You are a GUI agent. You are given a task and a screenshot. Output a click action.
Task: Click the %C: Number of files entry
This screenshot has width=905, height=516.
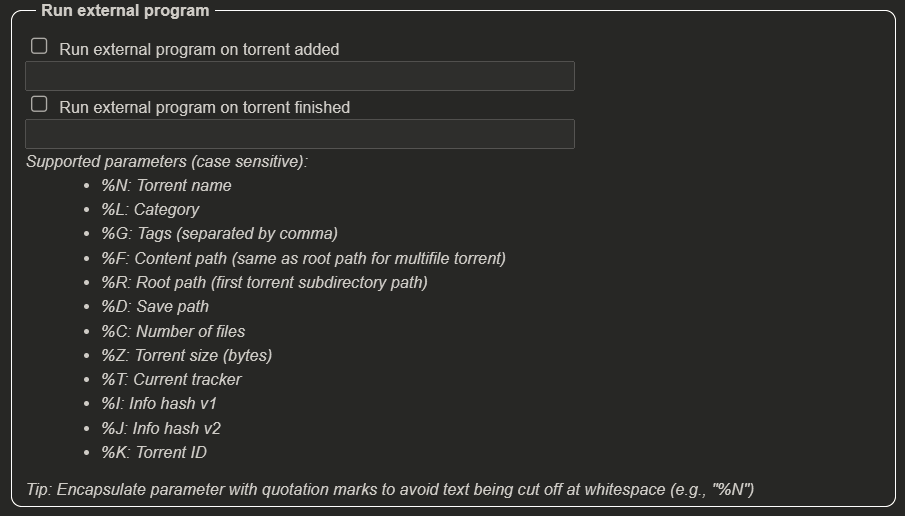coord(173,331)
